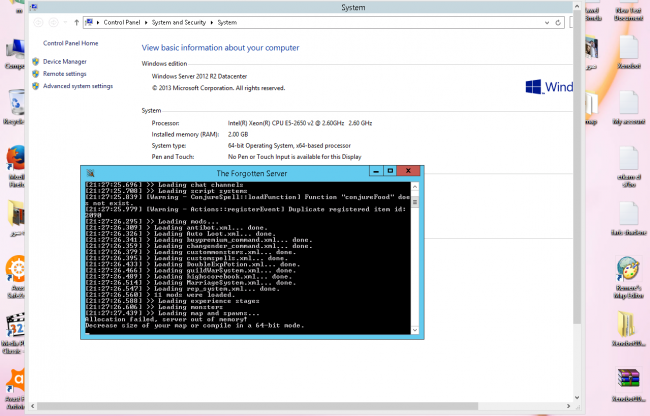Expand chevron after System and Security breadcrumb

(x=211, y=22)
